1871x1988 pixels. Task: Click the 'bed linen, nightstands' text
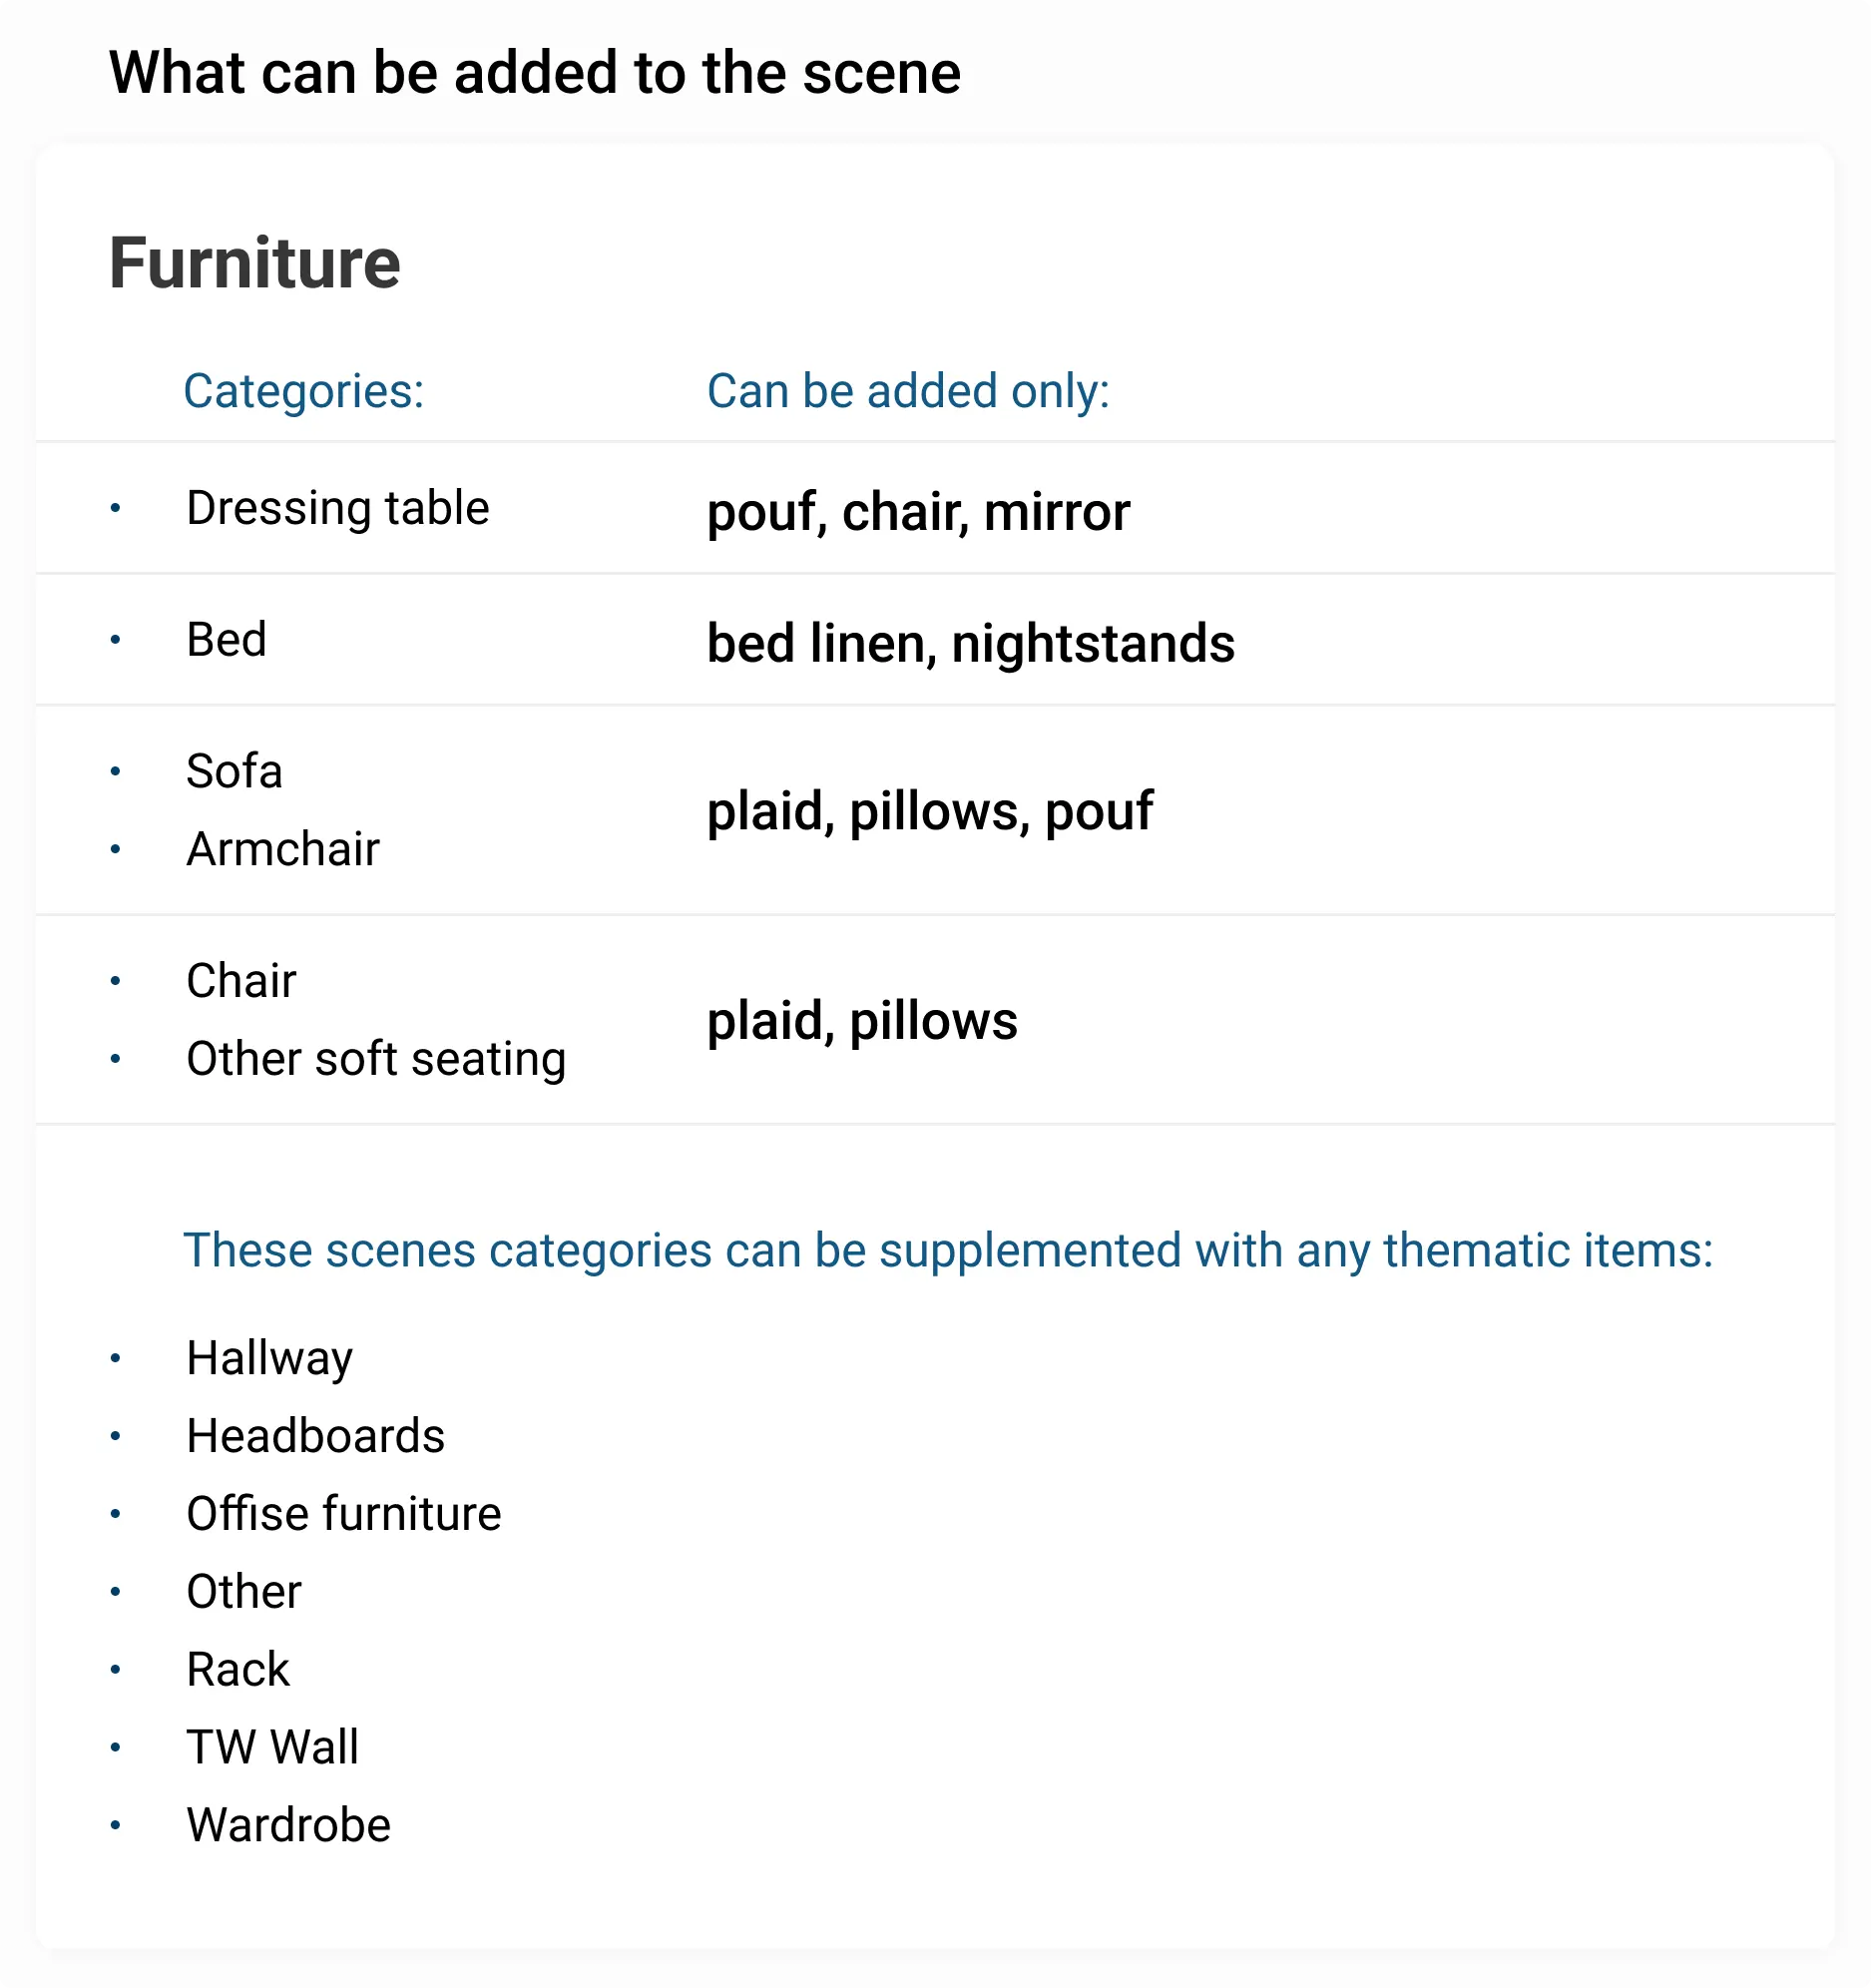(970, 643)
